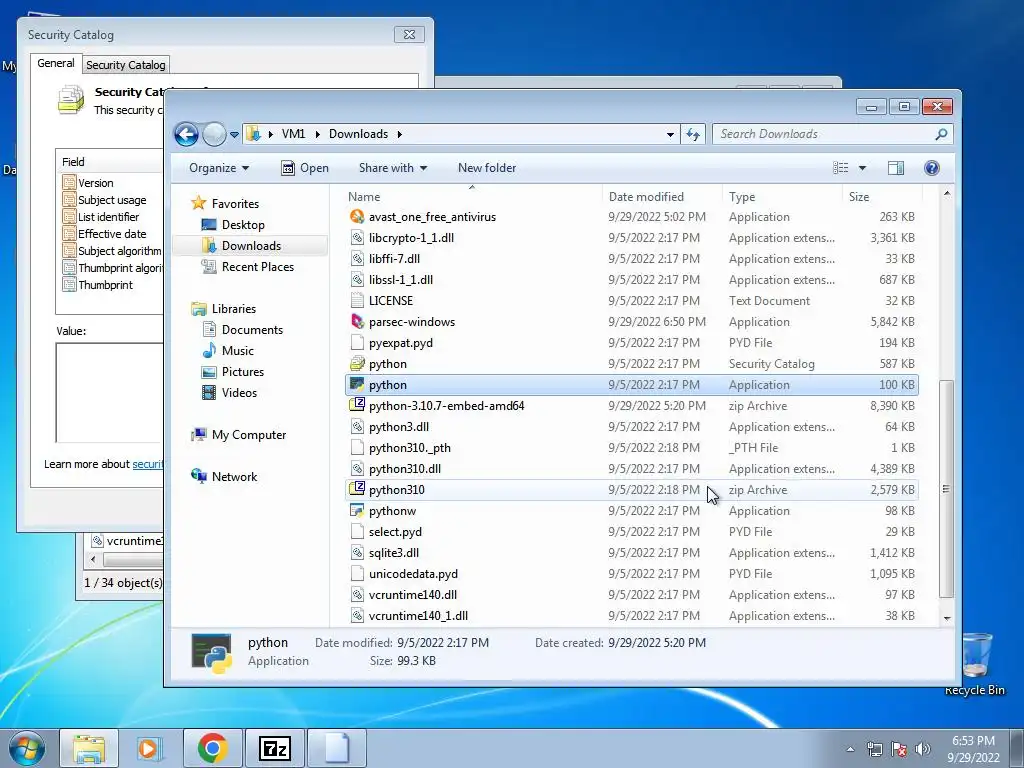Click the Help question mark icon
Image resolution: width=1024 pixels, height=768 pixels.
click(932, 168)
